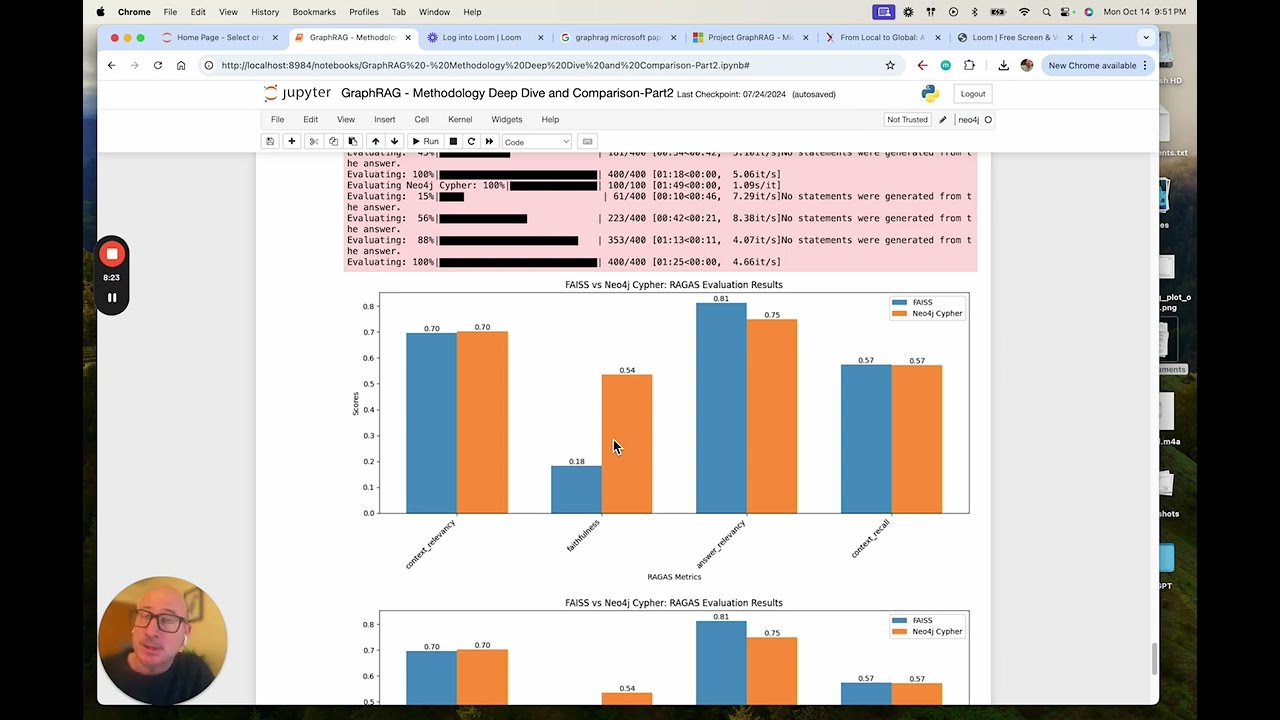The height and width of the screenshot is (720, 1280).
Task: Open the Chrome home page button
Action: click(181, 65)
